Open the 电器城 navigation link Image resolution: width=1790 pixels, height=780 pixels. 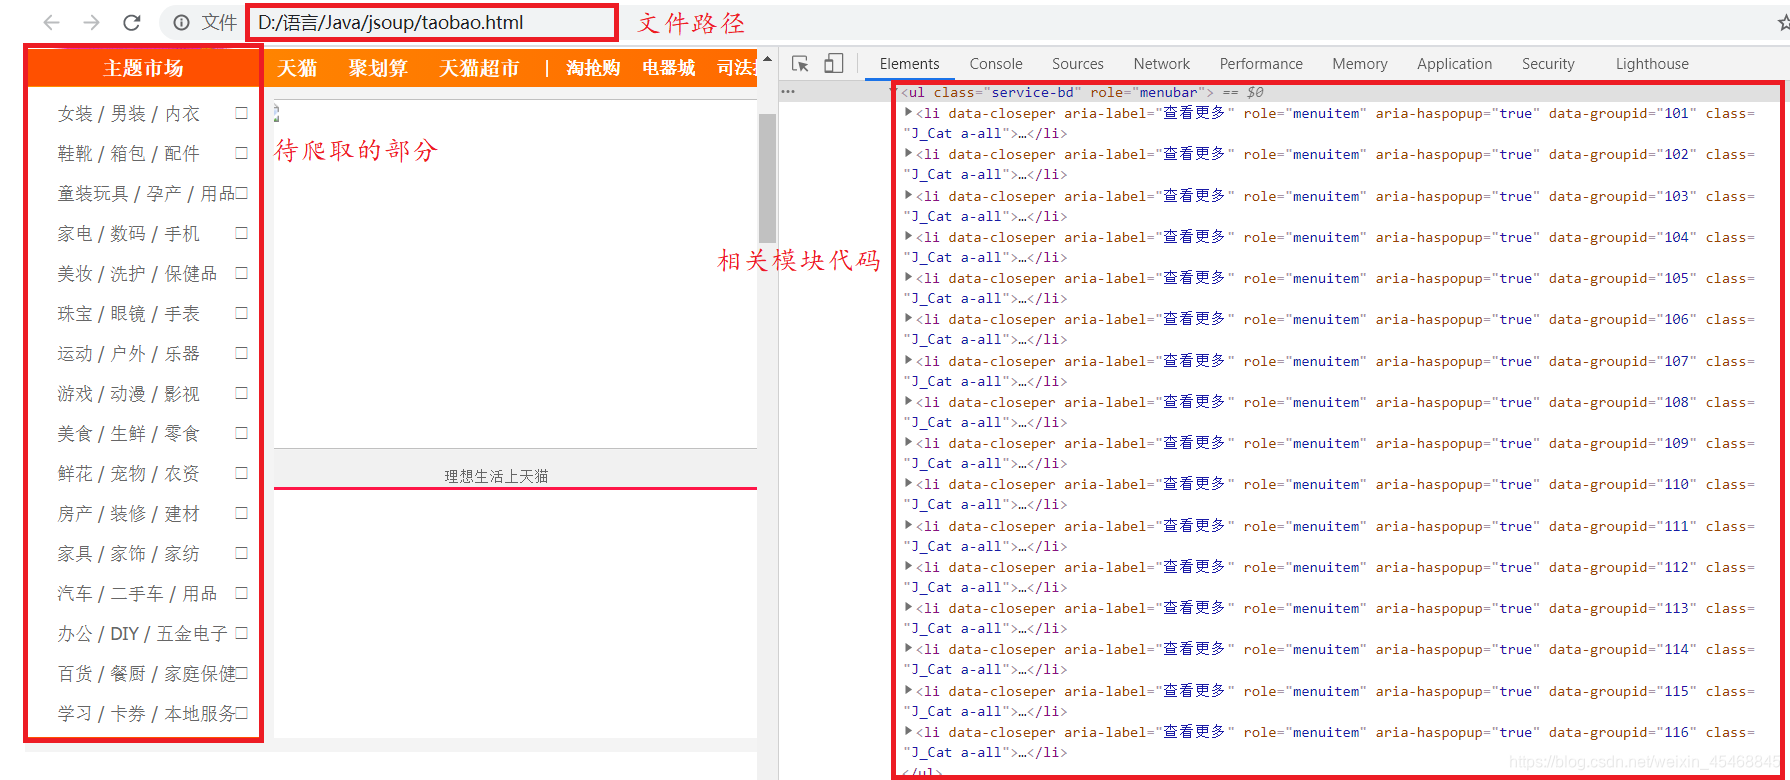[668, 68]
